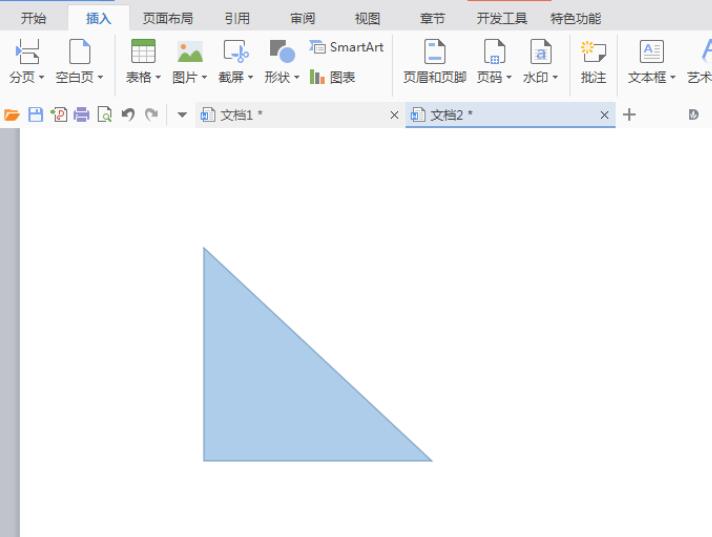
Task: Insert a Comment (批注)
Action: (593, 61)
